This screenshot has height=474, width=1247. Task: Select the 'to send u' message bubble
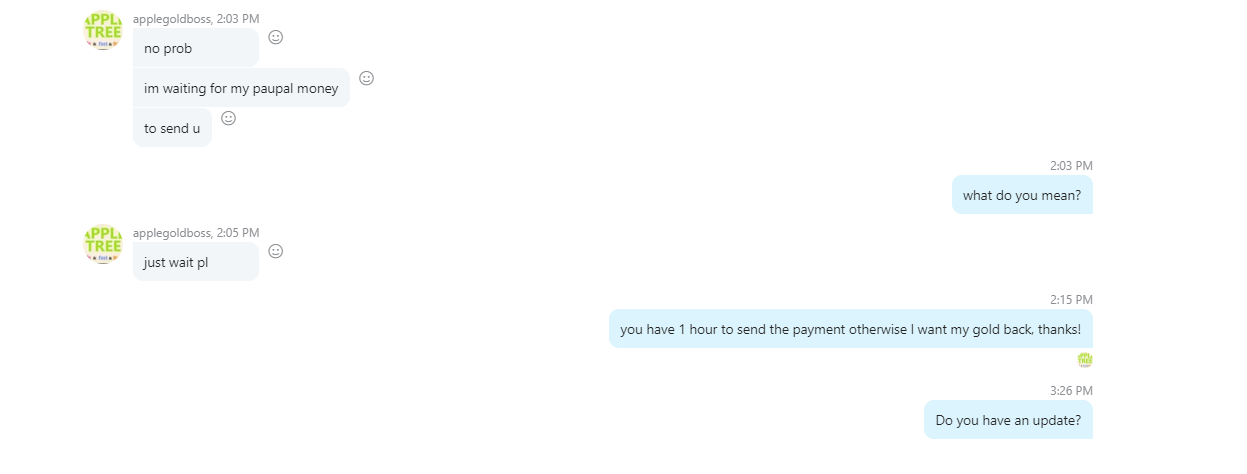(172, 128)
